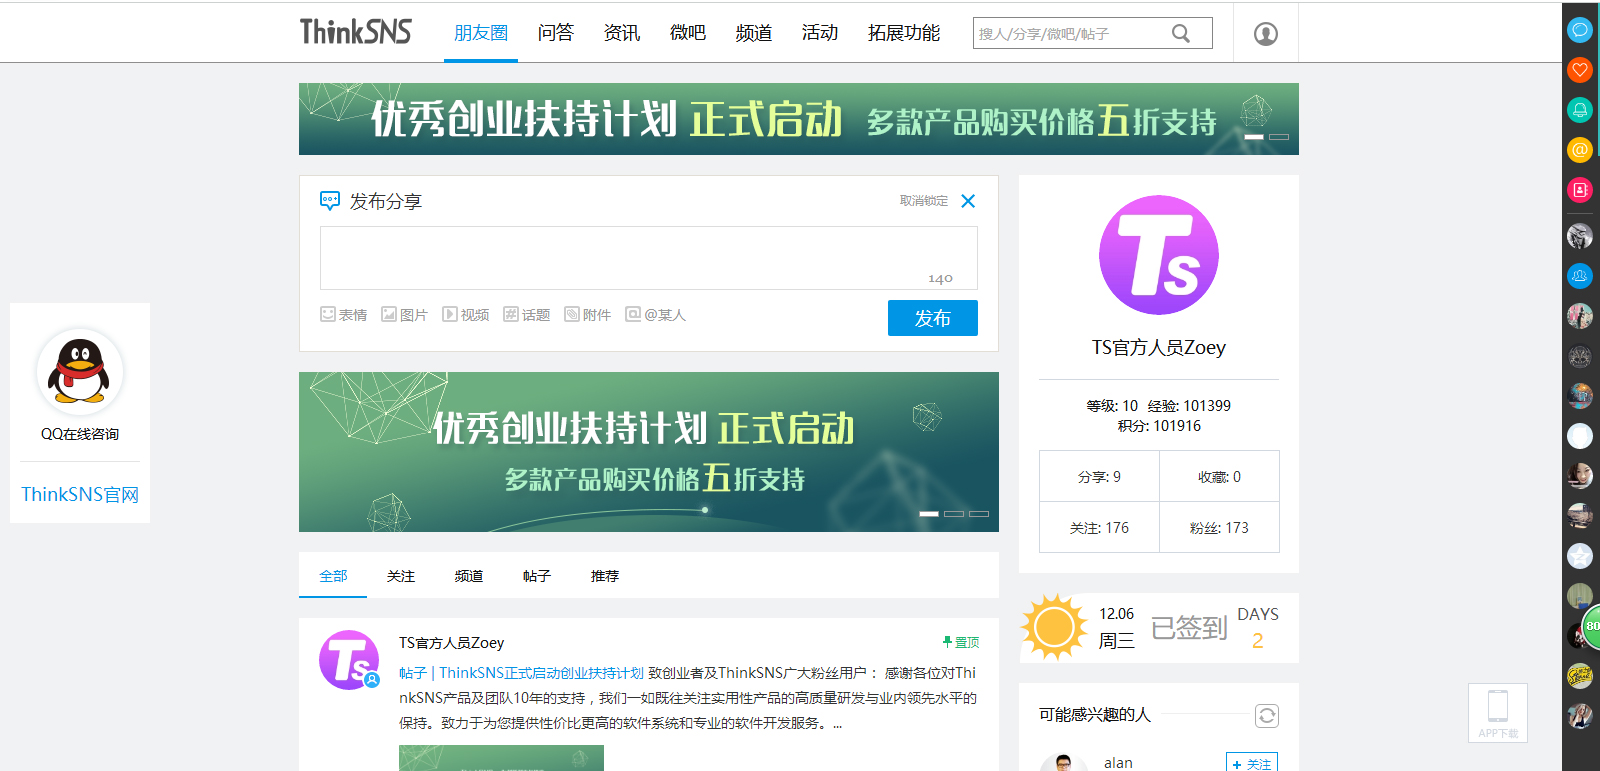The width and height of the screenshot is (1600, 771).
Task: Select the 频道 feed tab
Action: pos(469,576)
